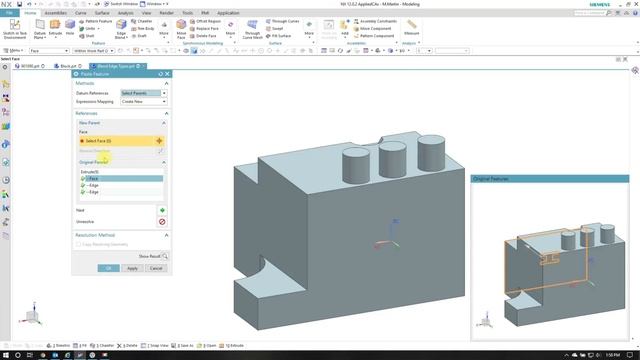Choose the Chamfer command in ribbon
This screenshot has height=360, width=640.
click(142, 21)
